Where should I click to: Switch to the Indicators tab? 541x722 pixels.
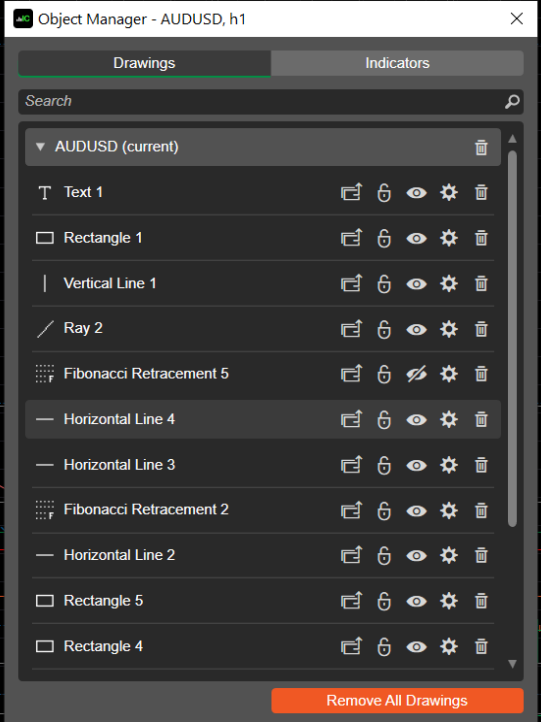(397, 63)
